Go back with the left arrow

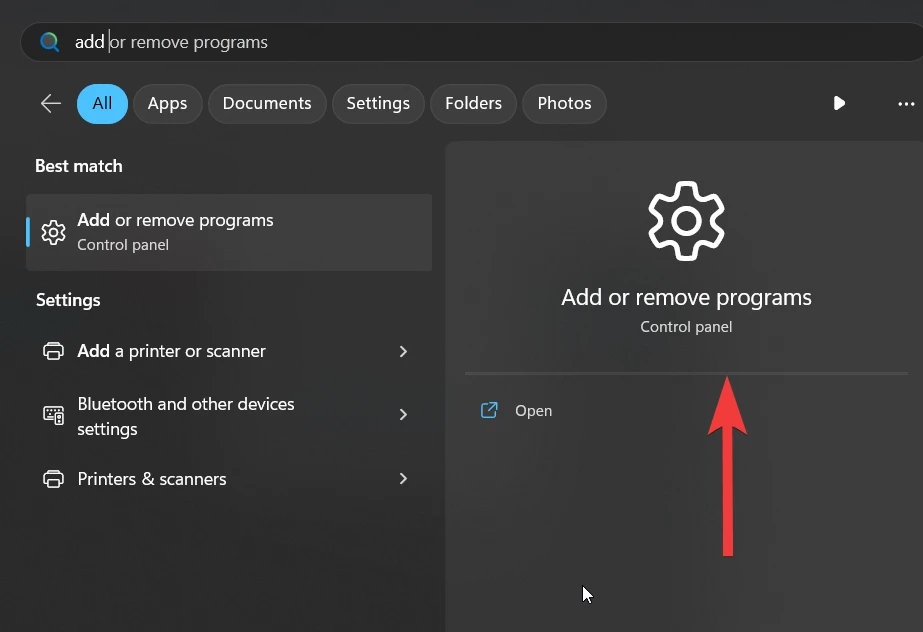coord(51,104)
